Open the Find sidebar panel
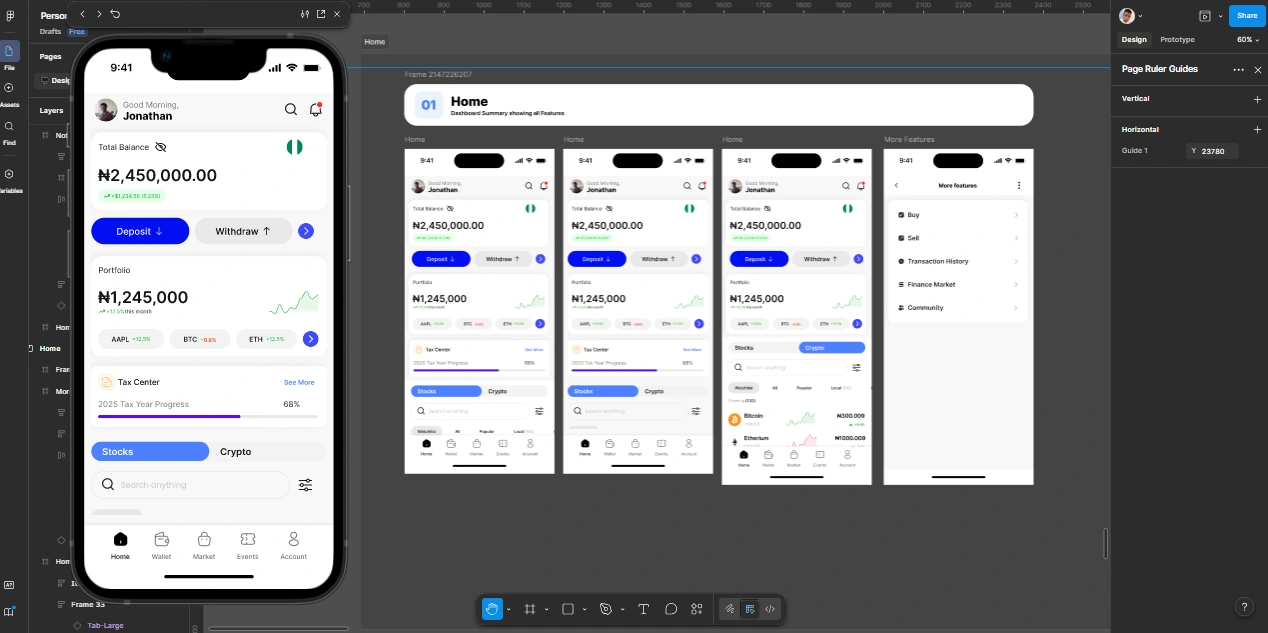This screenshot has height=633, width=1268. pos(9,132)
